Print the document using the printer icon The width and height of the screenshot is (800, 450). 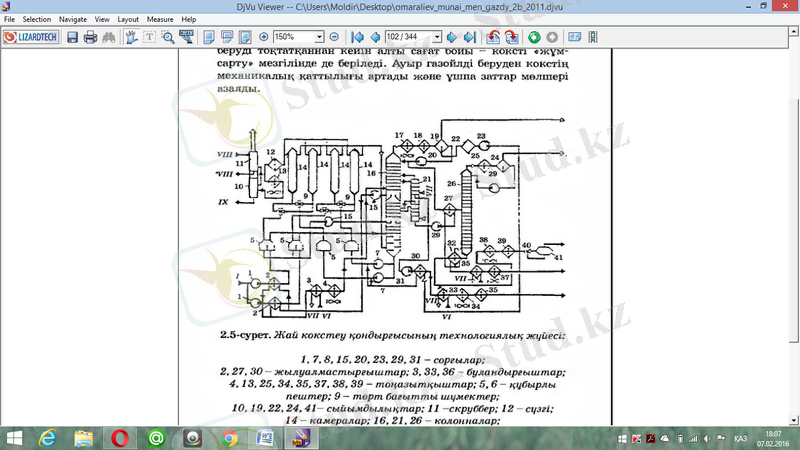click(x=90, y=37)
